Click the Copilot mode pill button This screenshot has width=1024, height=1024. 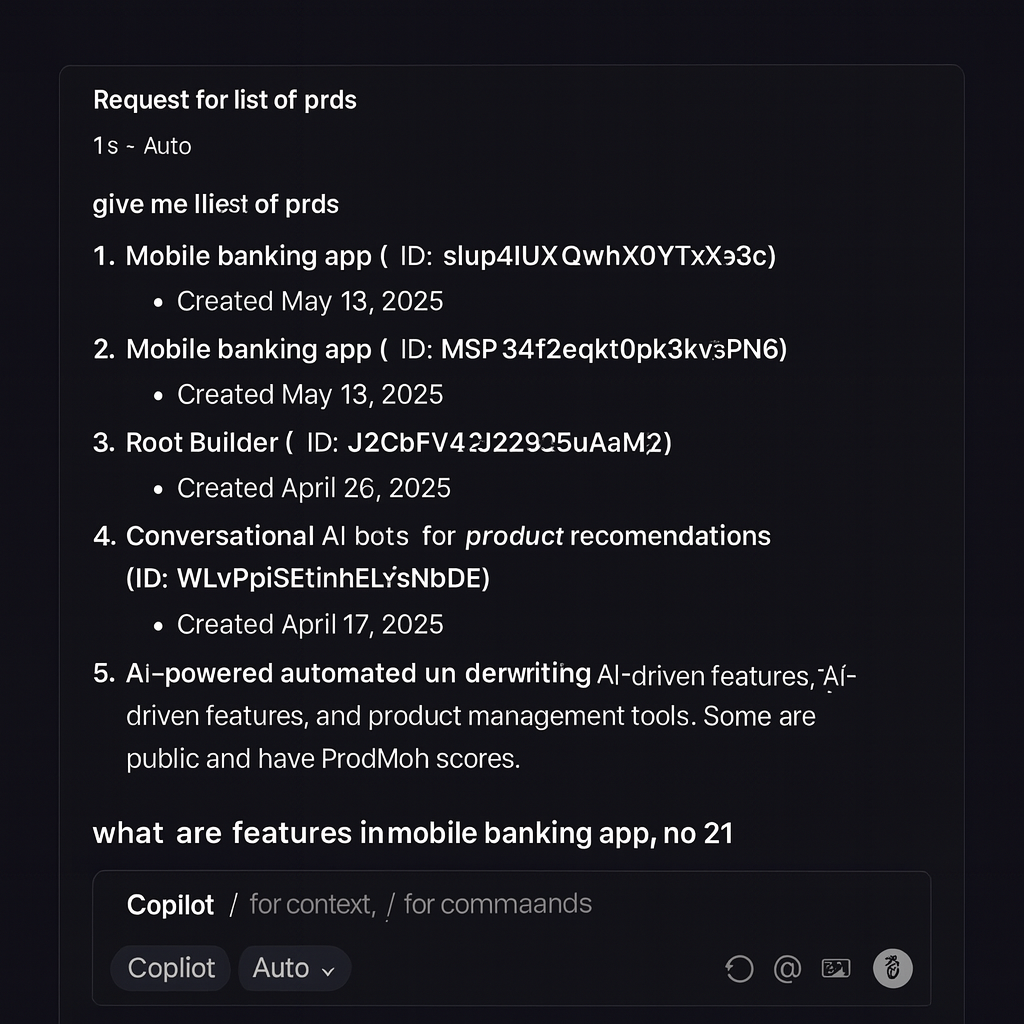pyautogui.click(x=171, y=968)
